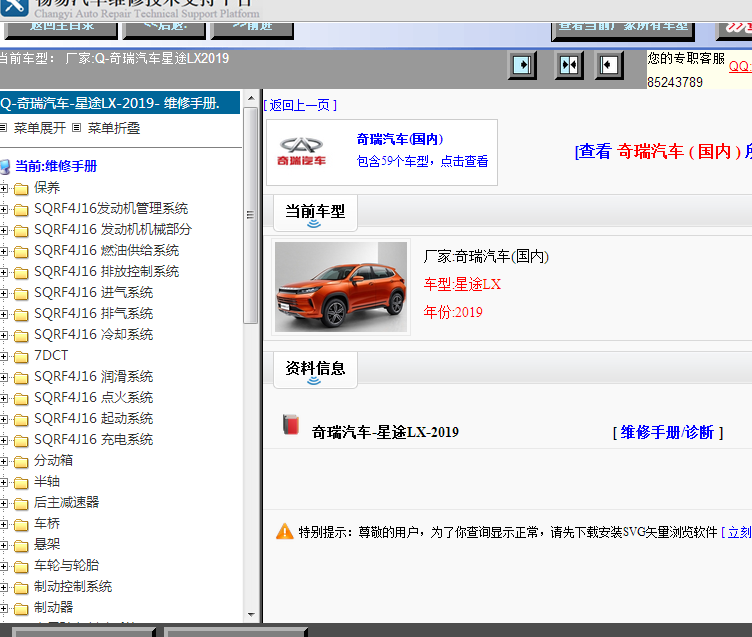This screenshot has height=637, width=752.
Task: Click the orange warning triangle icon
Action: click(285, 531)
